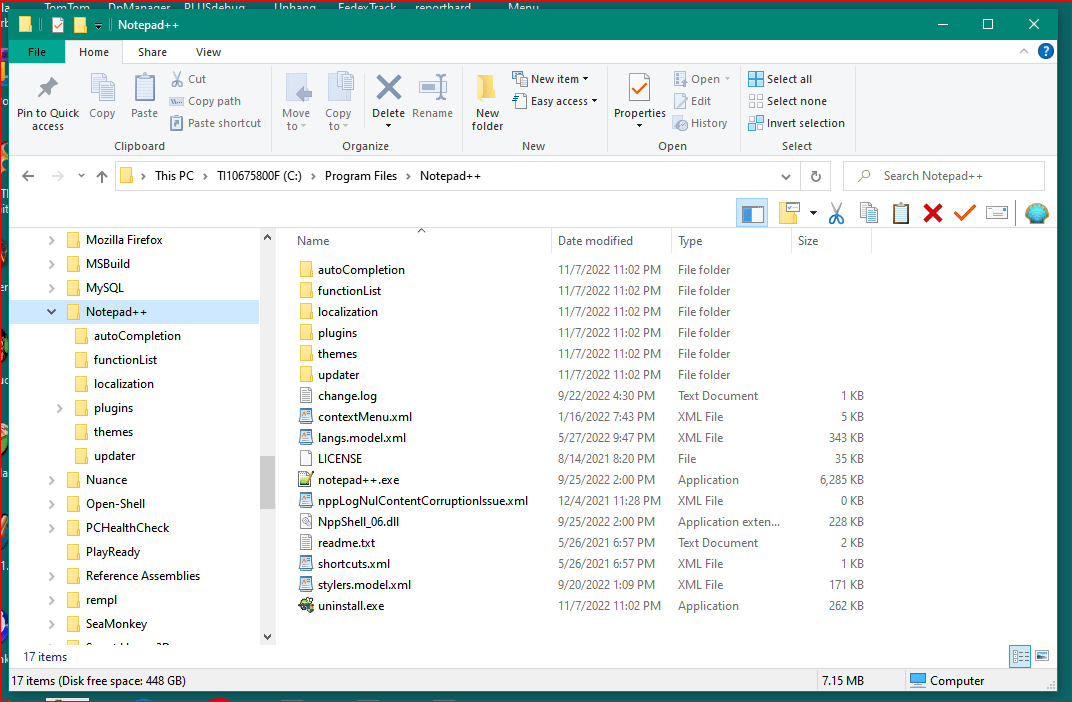Click the Properties button in the ribbon
Image resolution: width=1072 pixels, height=702 pixels.
click(639, 100)
